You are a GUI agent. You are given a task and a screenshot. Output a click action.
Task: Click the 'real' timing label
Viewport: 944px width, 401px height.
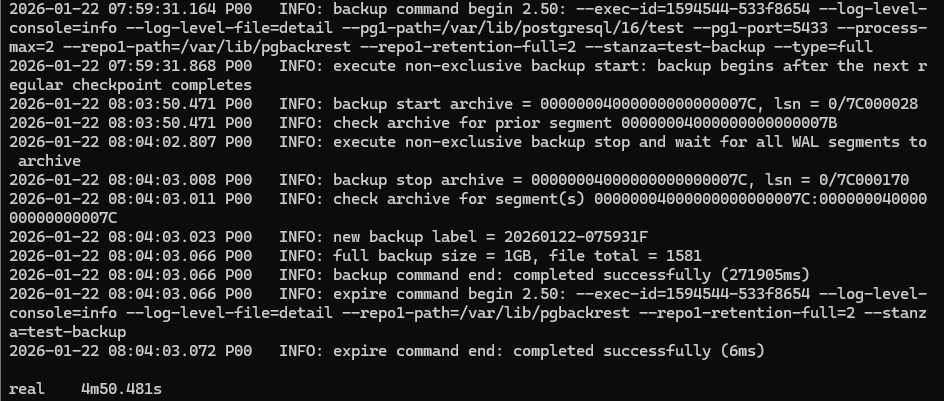pos(27,388)
